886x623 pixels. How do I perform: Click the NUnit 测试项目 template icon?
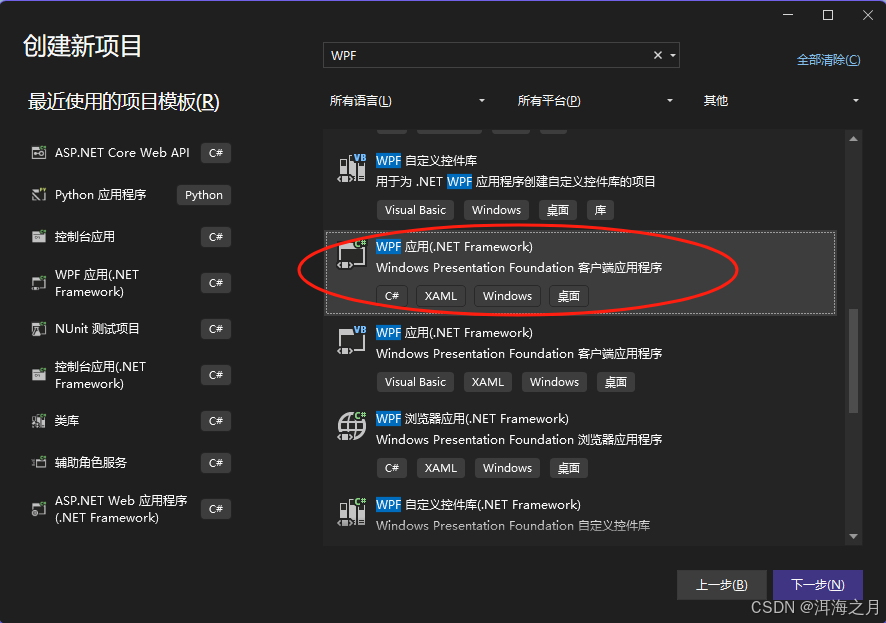pyautogui.click(x=38, y=329)
